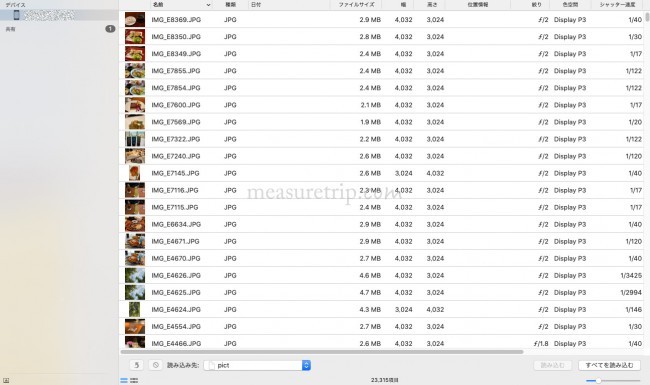Click the horizontal scrollbar below list
This screenshot has width=650, height=385.
click(x=322, y=352)
